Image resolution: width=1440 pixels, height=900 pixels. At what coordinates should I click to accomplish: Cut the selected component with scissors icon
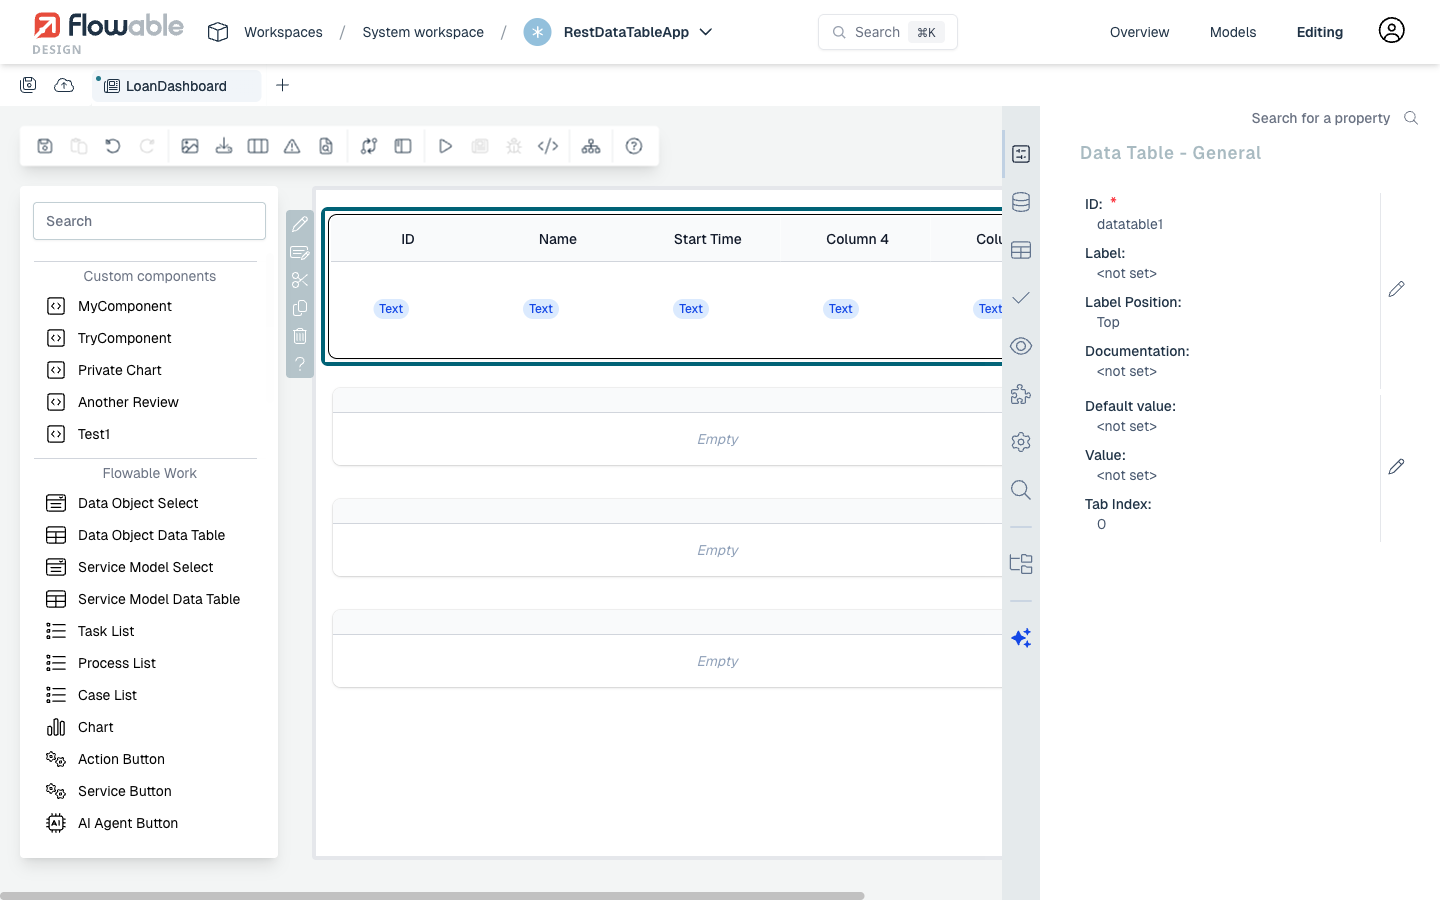[300, 279]
